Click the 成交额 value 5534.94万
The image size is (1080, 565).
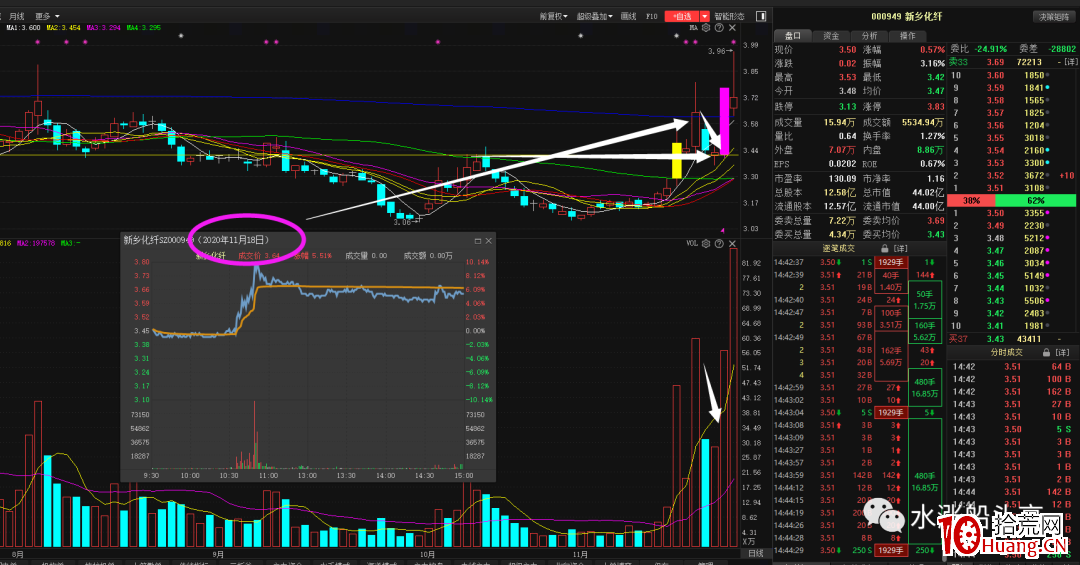coord(923,122)
